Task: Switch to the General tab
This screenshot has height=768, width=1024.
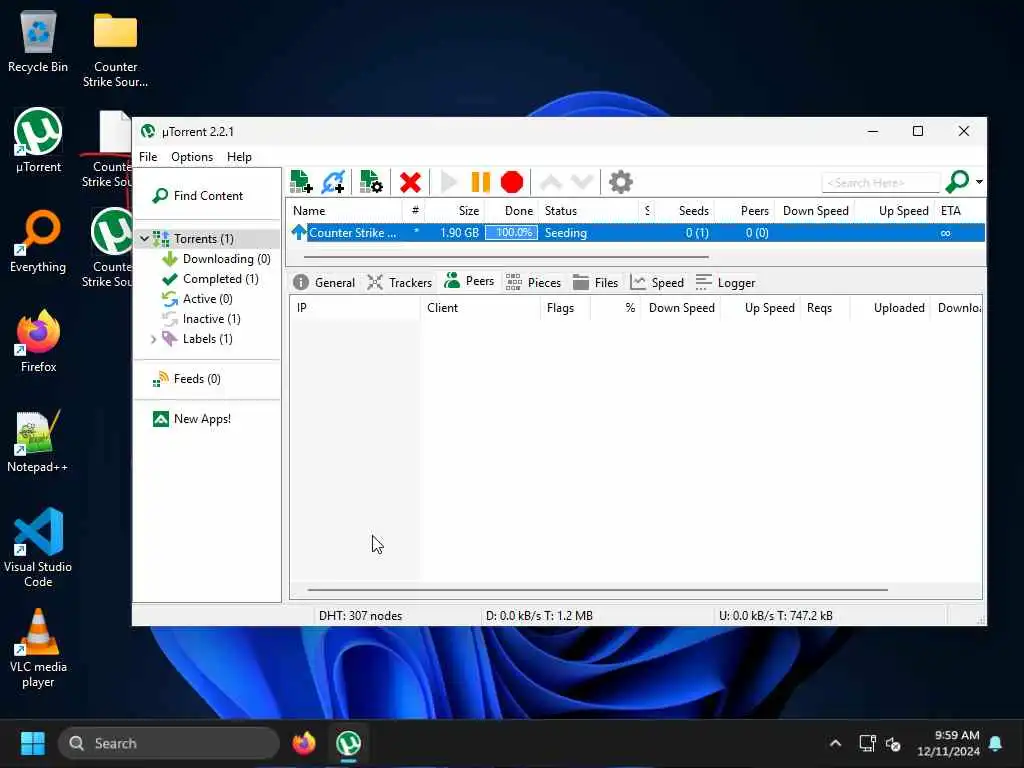Action: (x=325, y=282)
